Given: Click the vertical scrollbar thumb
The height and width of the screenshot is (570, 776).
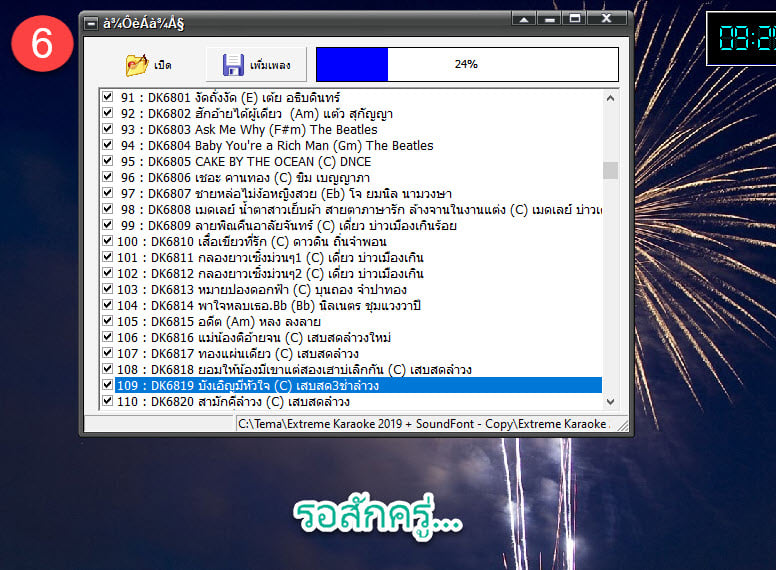Looking at the screenshot, I should (x=609, y=170).
